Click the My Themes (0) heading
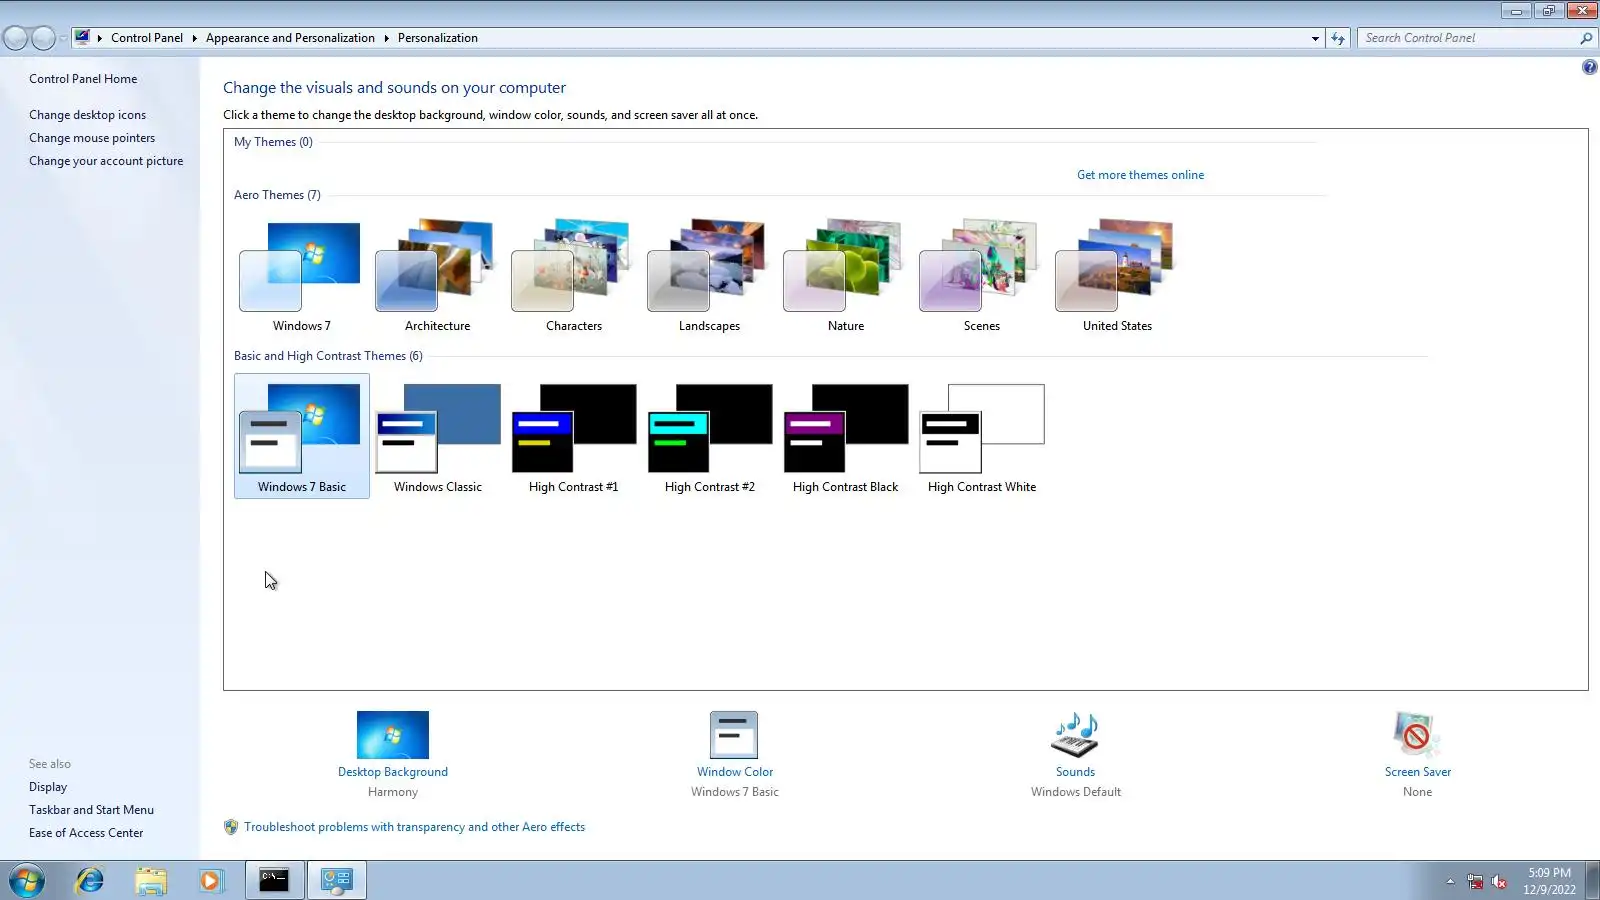Viewport: 1600px width, 900px height. click(273, 142)
